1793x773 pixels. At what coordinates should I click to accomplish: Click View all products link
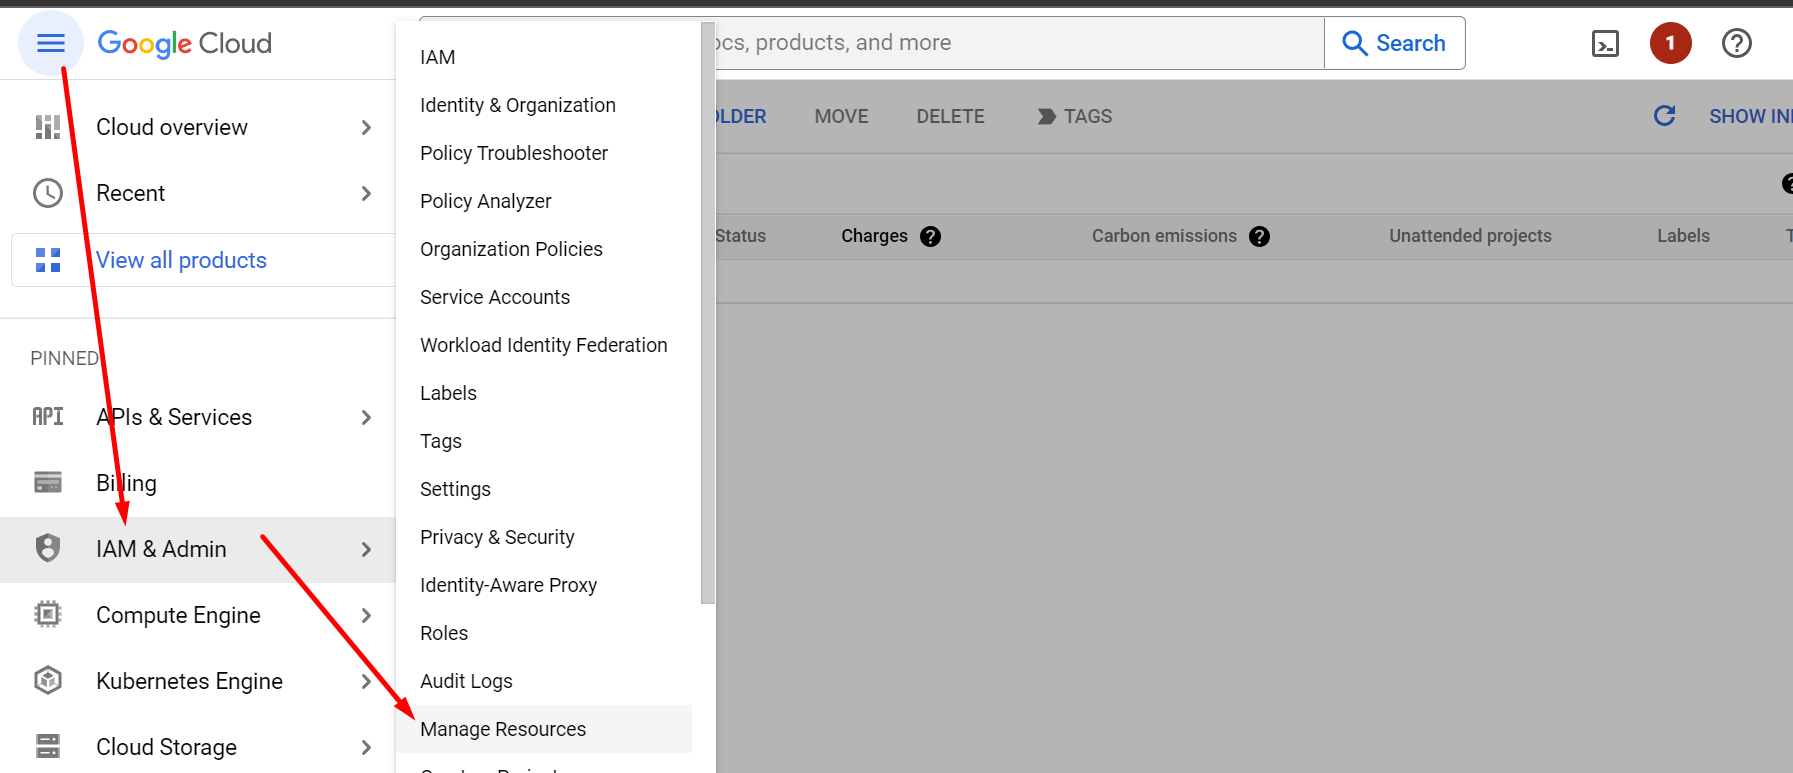[181, 260]
